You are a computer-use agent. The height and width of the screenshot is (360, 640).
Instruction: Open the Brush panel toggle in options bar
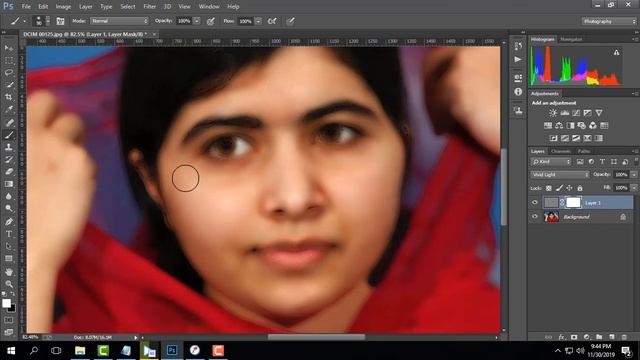point(60,21)
